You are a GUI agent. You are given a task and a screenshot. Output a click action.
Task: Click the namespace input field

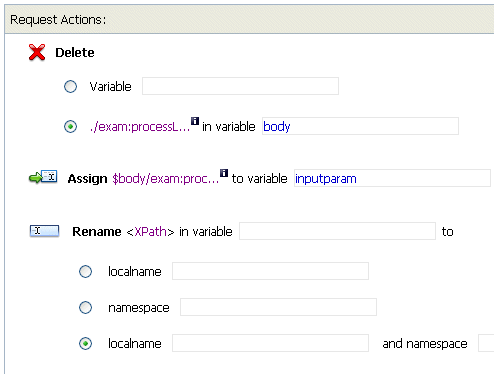click(278, 307)
